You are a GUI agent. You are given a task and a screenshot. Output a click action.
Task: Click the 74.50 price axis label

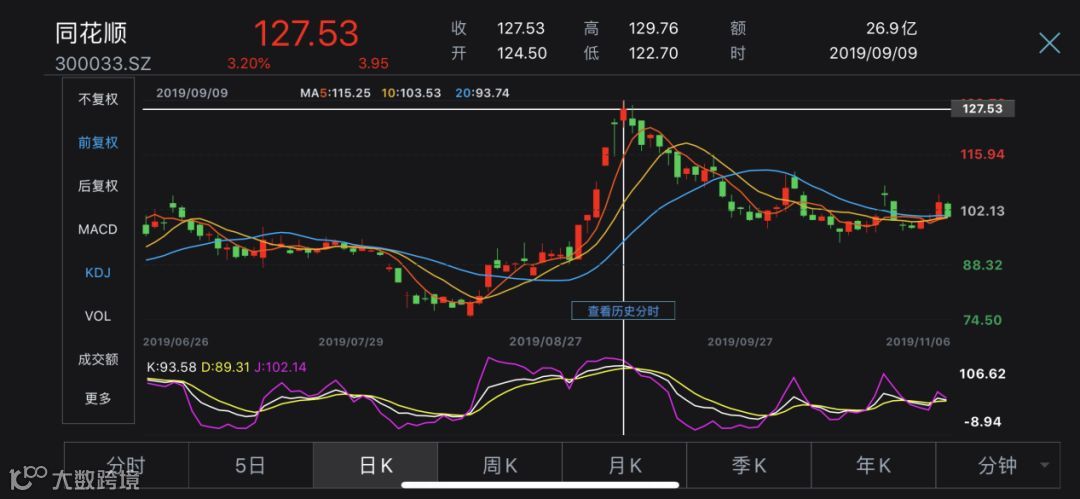coord(982,320)
